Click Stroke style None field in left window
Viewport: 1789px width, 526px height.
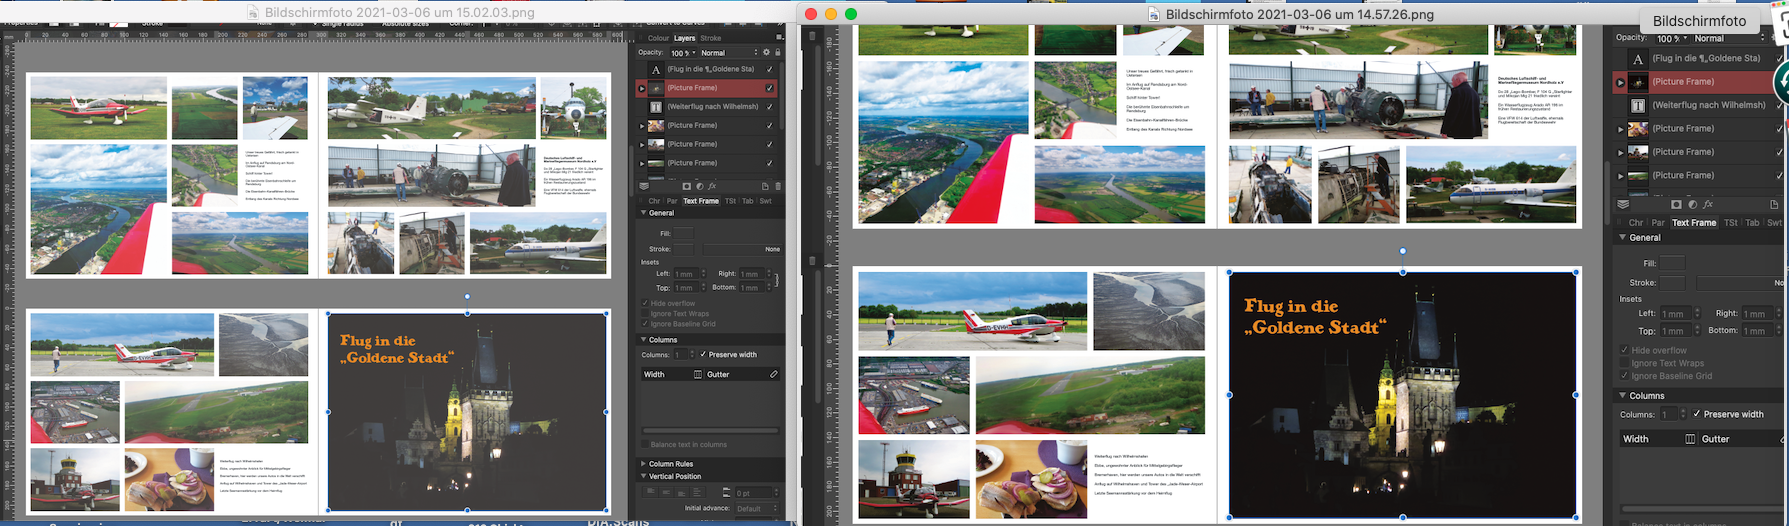coord(743,249)
